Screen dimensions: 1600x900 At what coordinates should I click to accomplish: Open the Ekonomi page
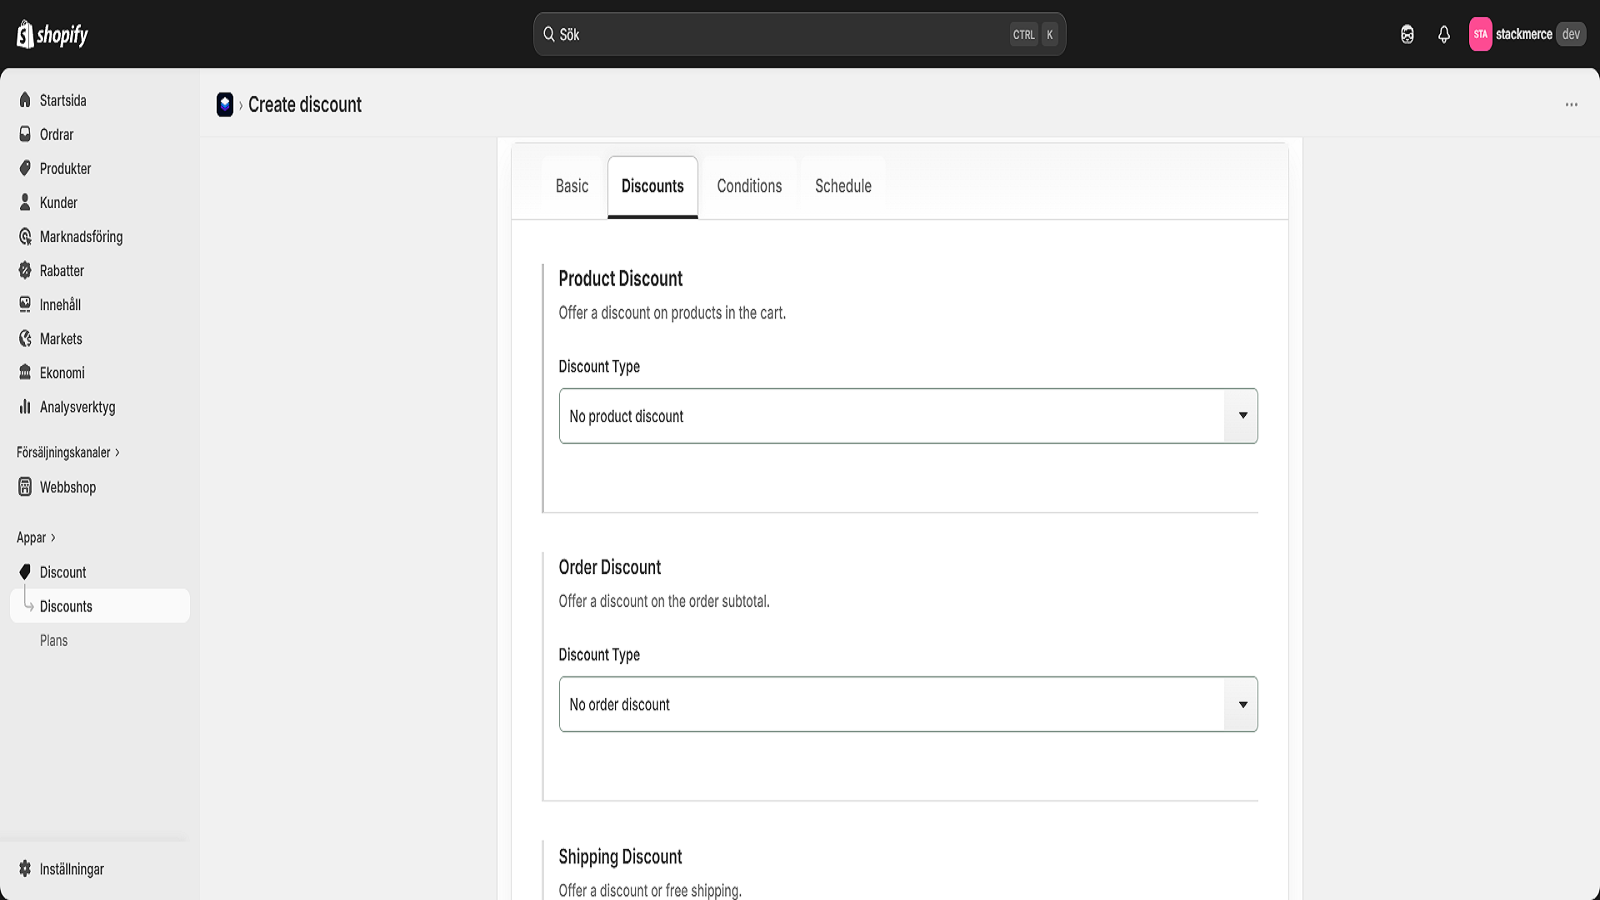[x=62, y=372]
